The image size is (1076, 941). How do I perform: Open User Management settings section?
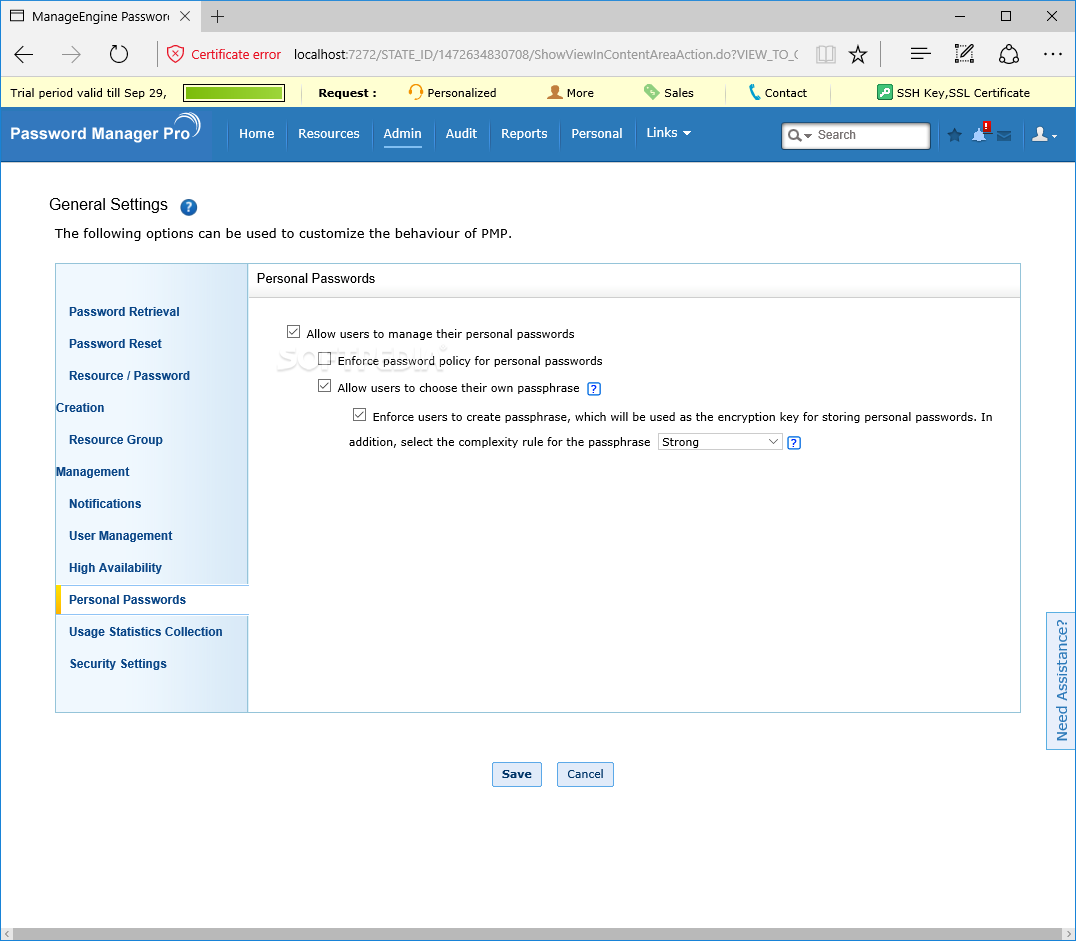pos(121,536)
